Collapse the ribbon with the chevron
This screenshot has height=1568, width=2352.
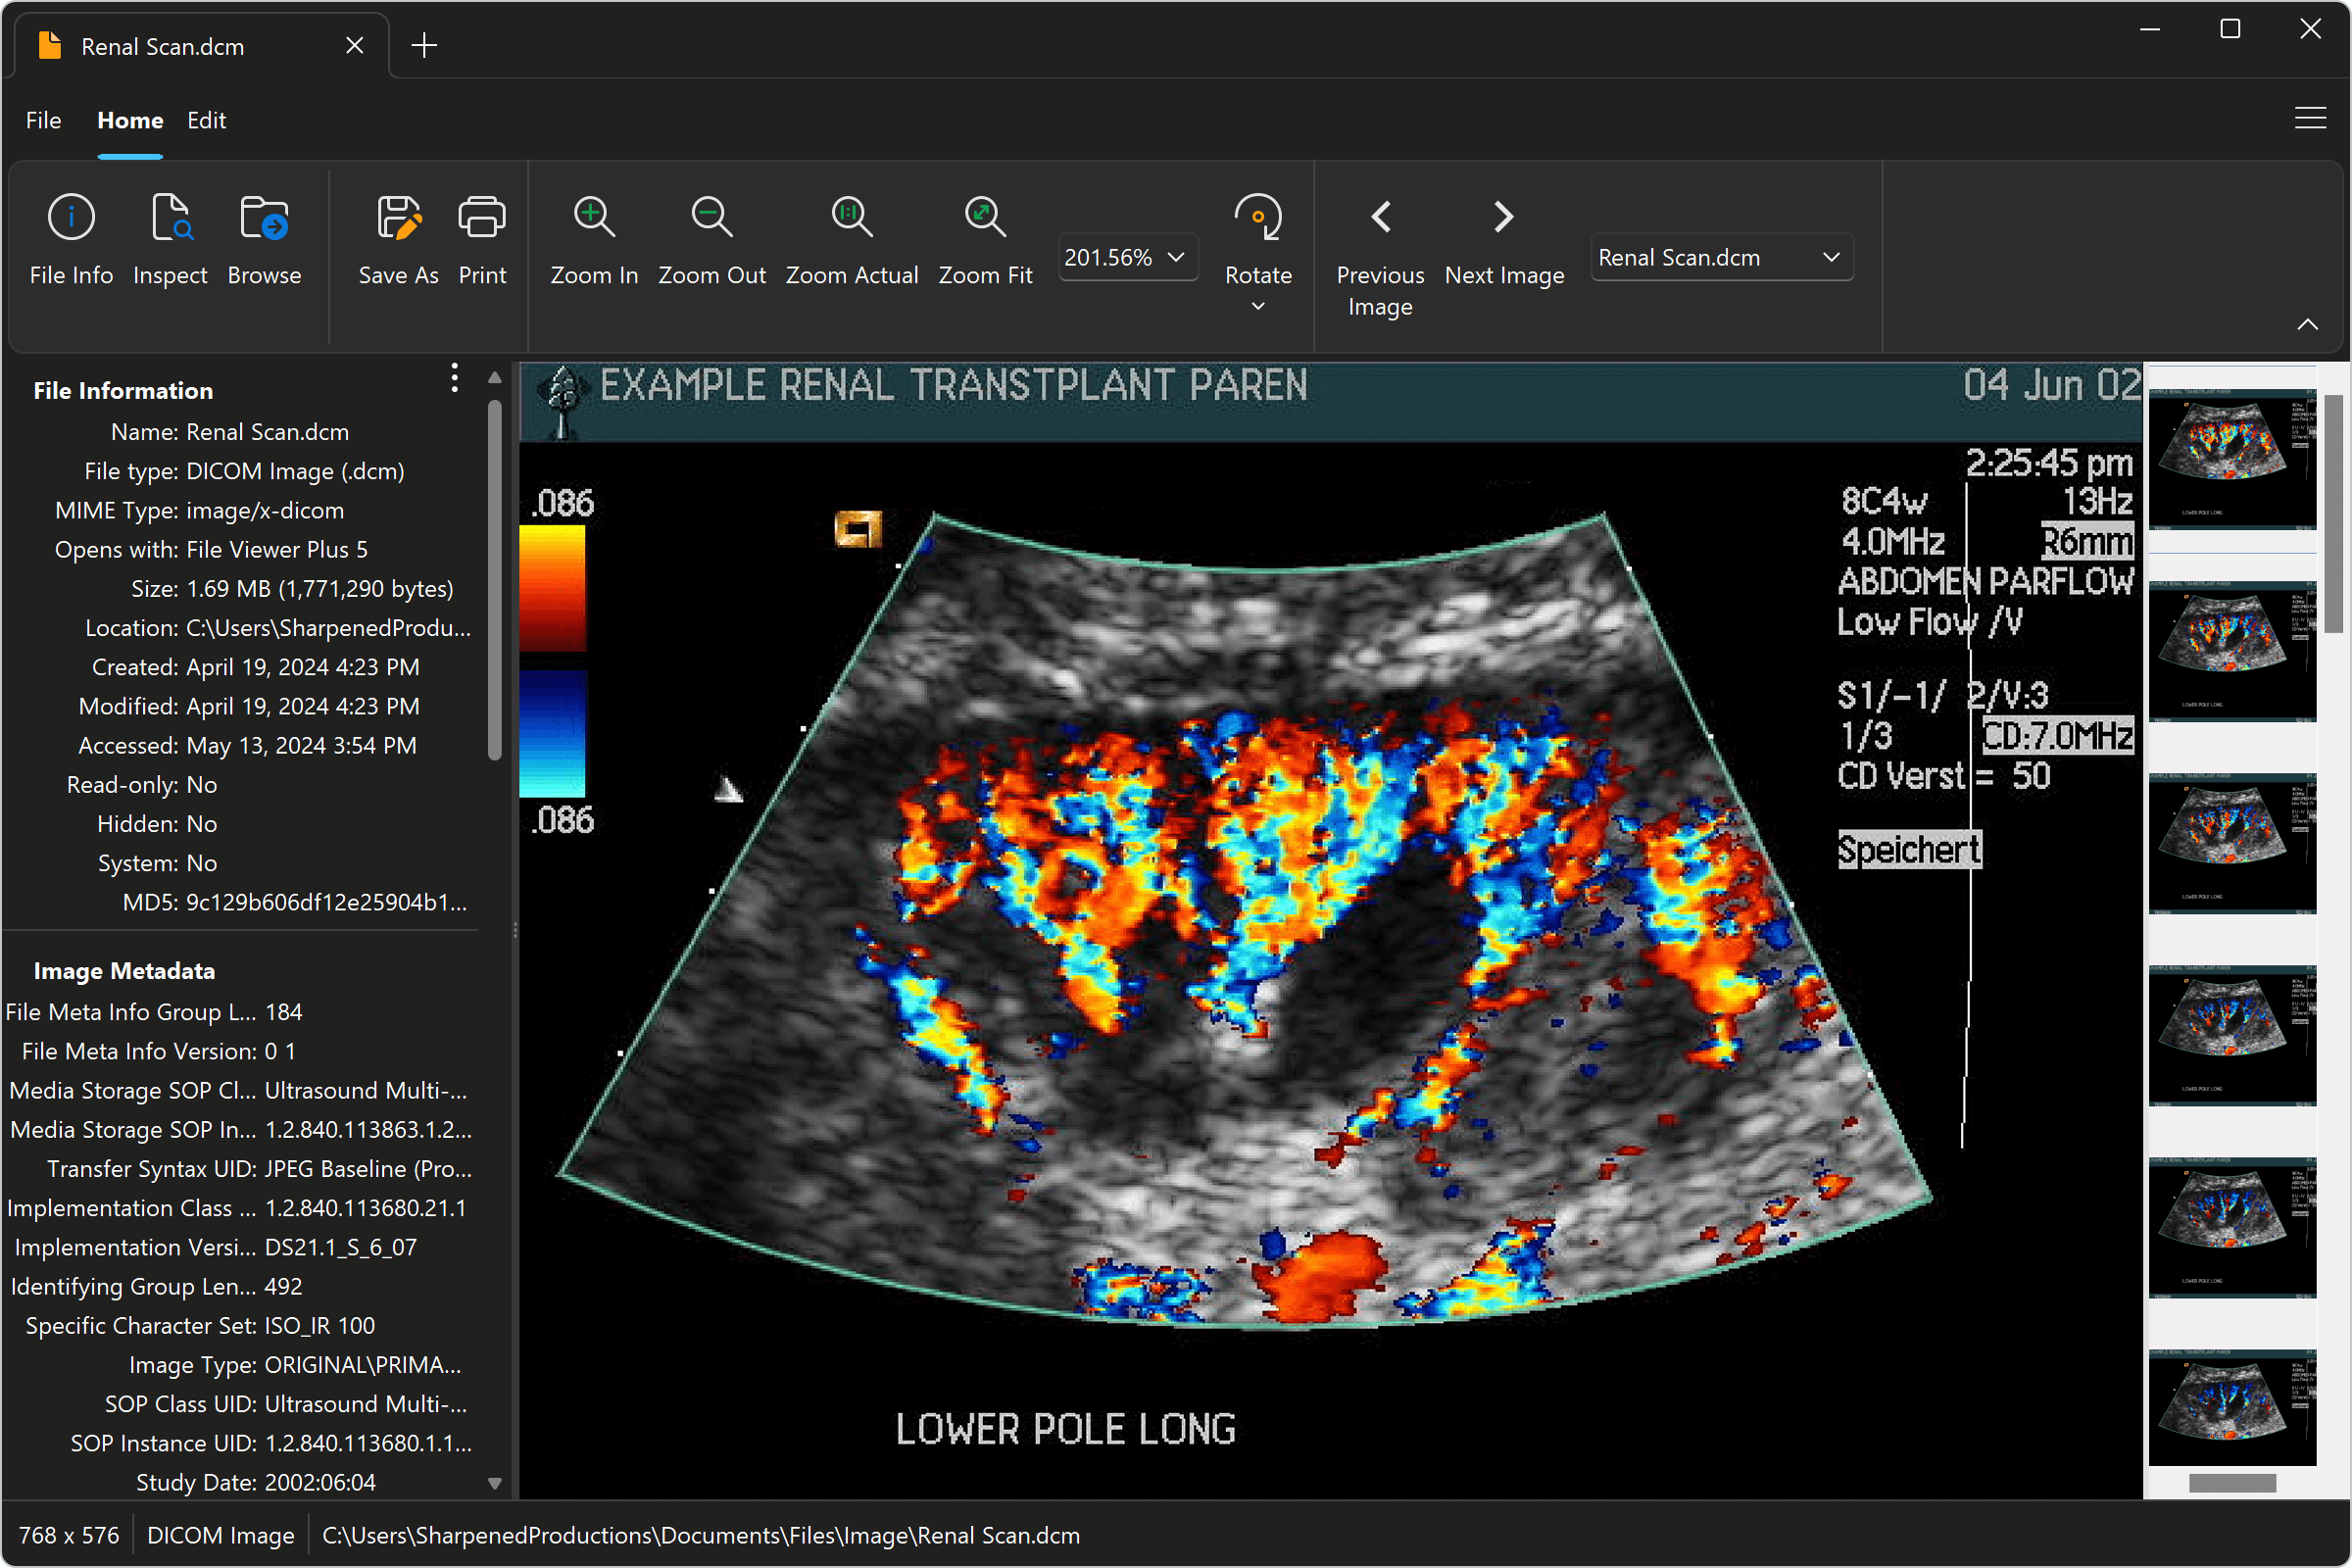tap(2307, 324)
